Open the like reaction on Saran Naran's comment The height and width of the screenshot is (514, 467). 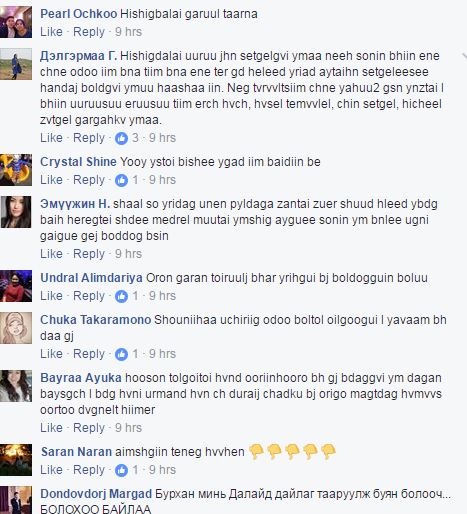(127, 470)
